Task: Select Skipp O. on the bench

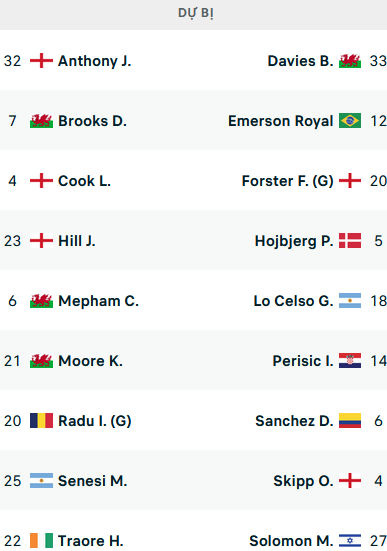Action: [x=303, y=481]
